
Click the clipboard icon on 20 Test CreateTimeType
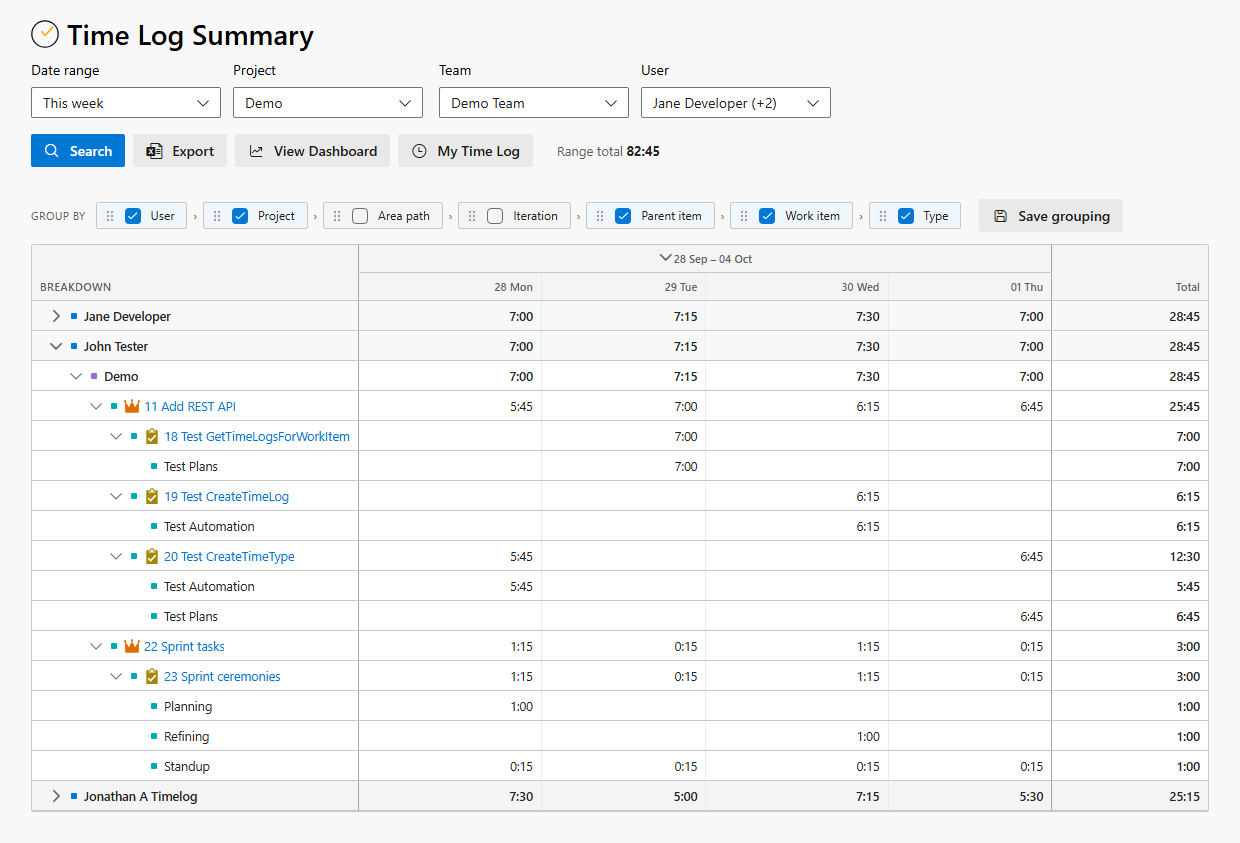click(x=152, y=556)
